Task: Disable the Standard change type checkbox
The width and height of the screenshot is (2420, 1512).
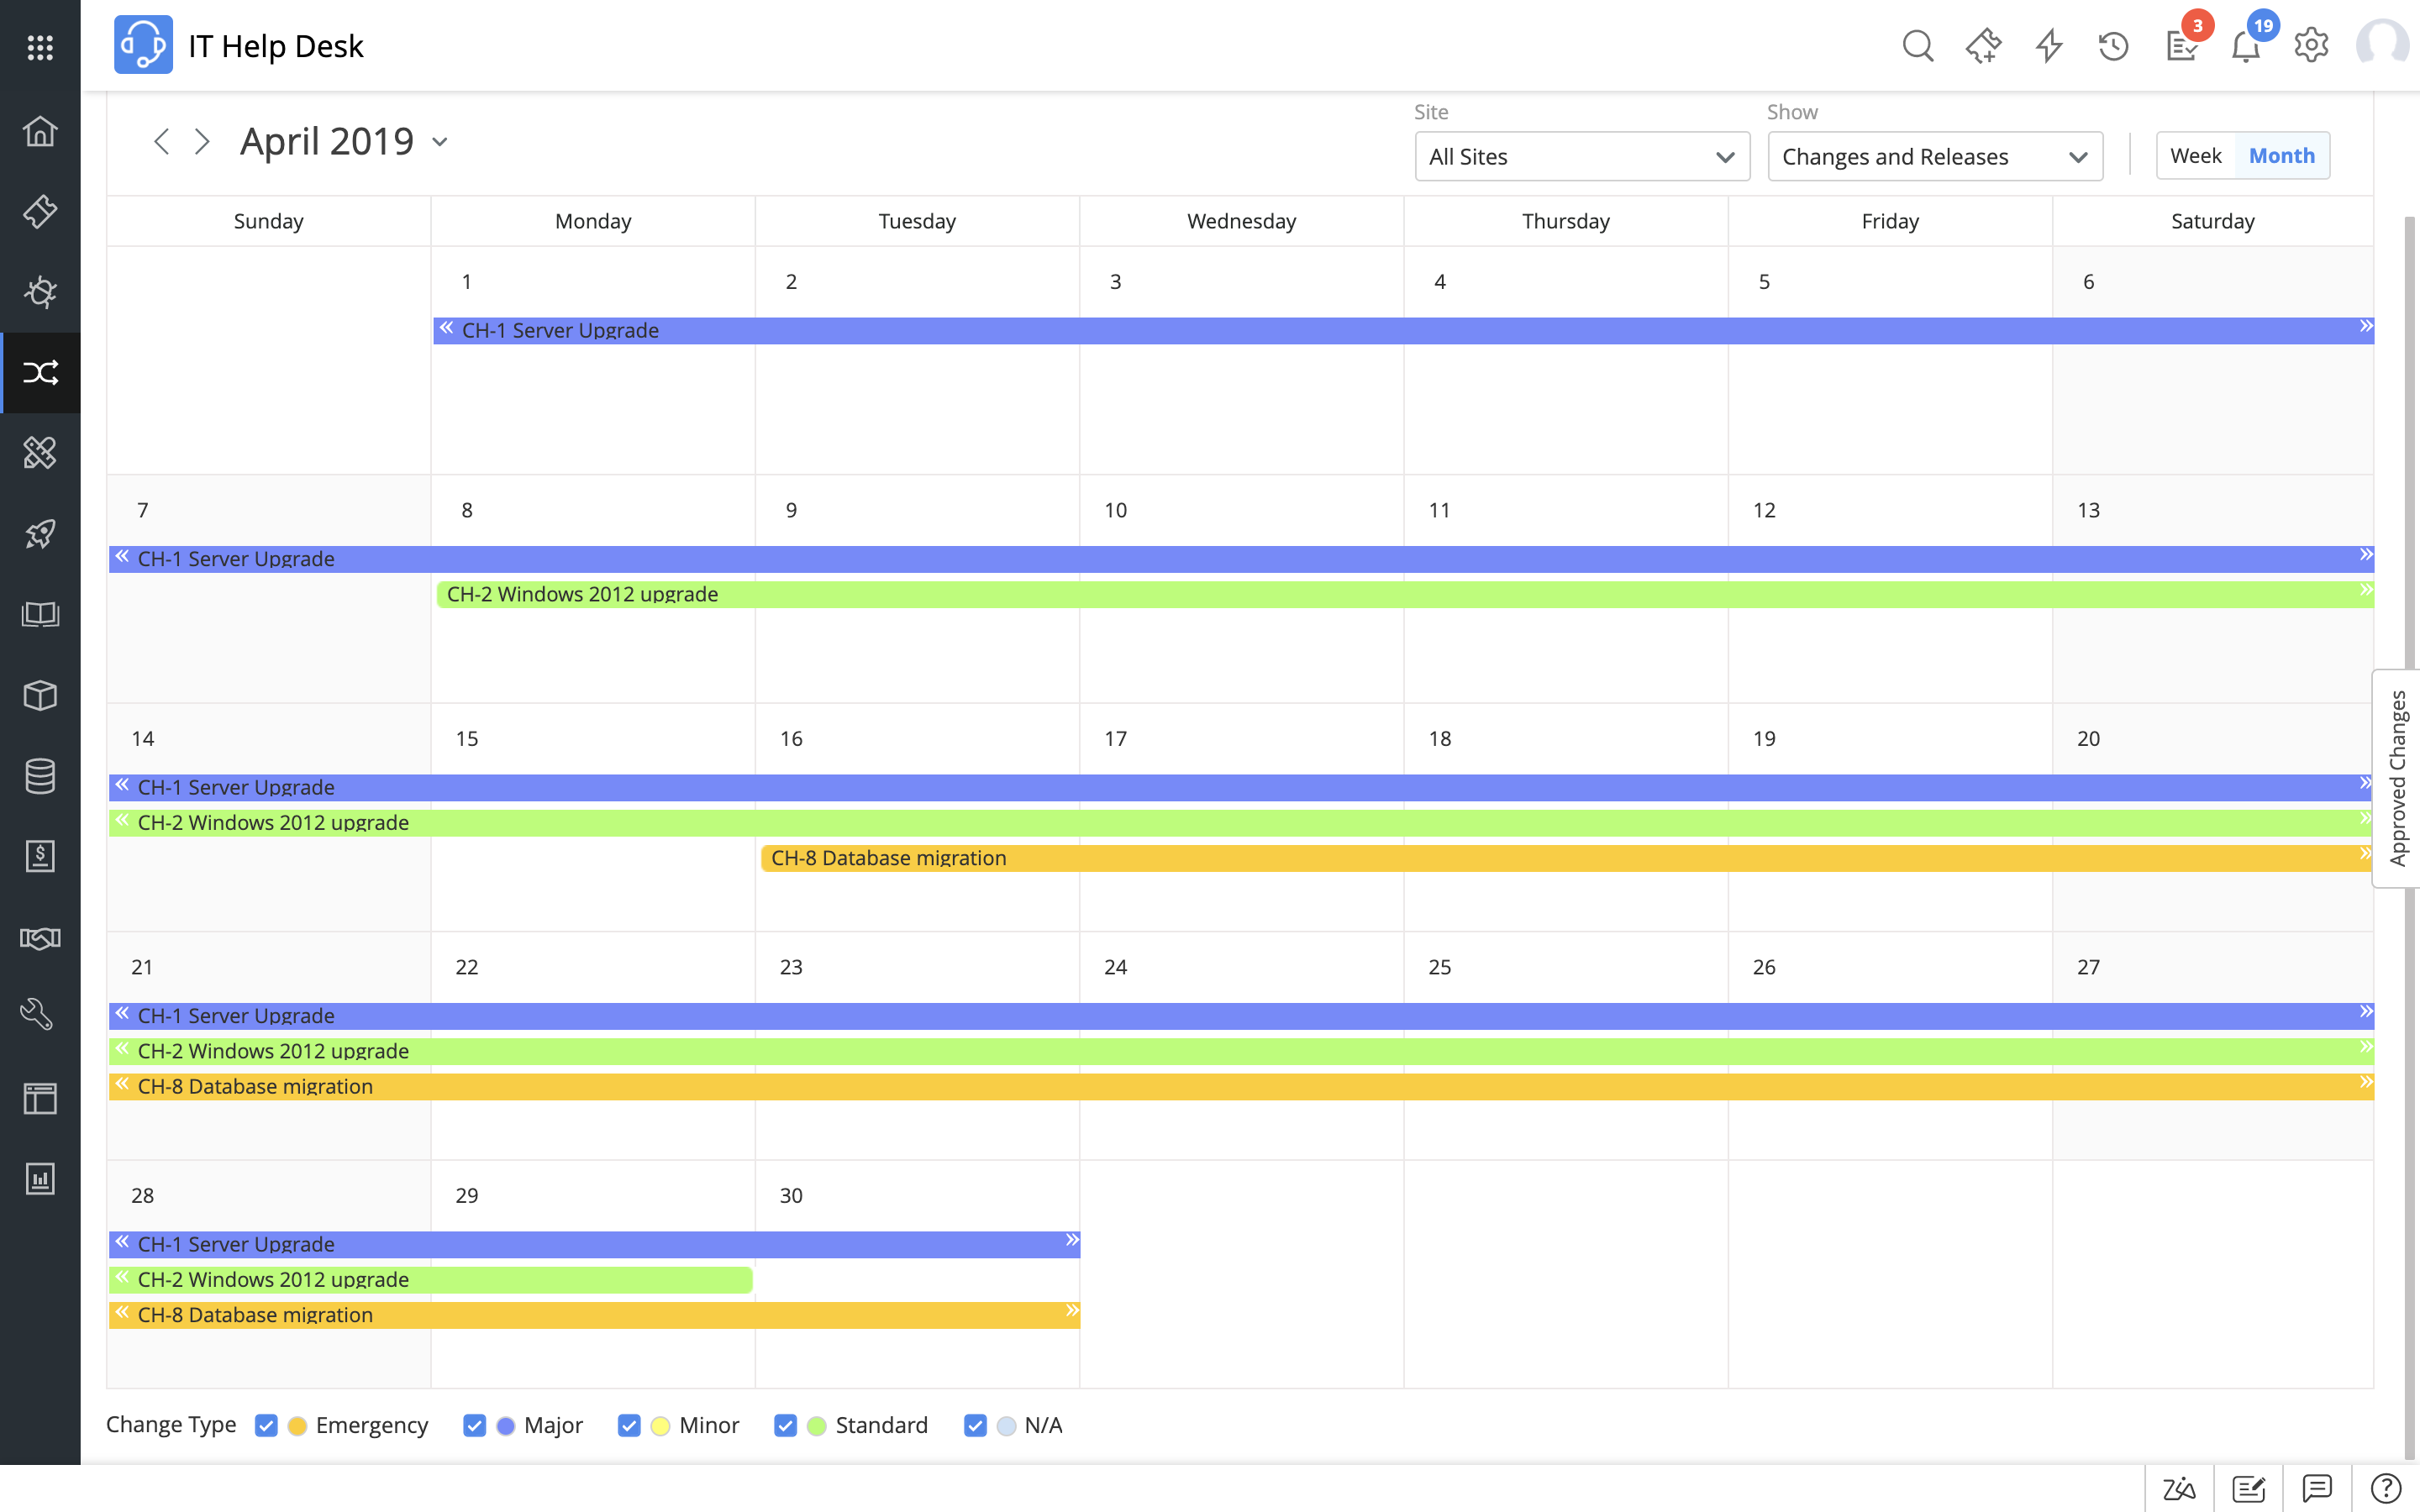Action: click(785, 1425)
